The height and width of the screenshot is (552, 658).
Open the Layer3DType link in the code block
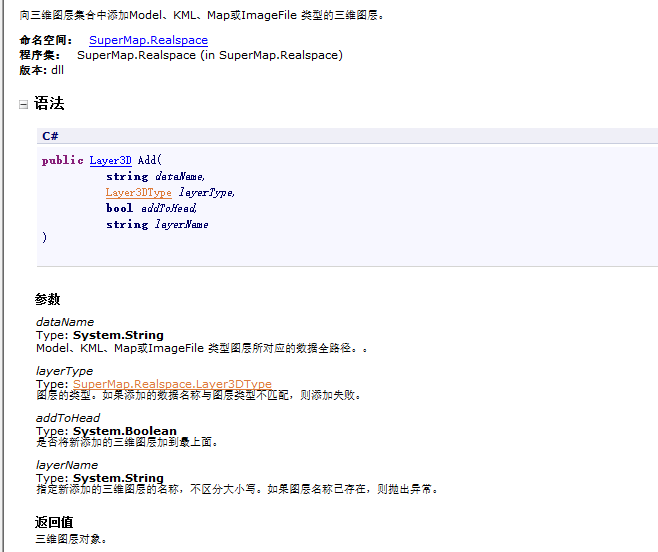coord(138,192)
